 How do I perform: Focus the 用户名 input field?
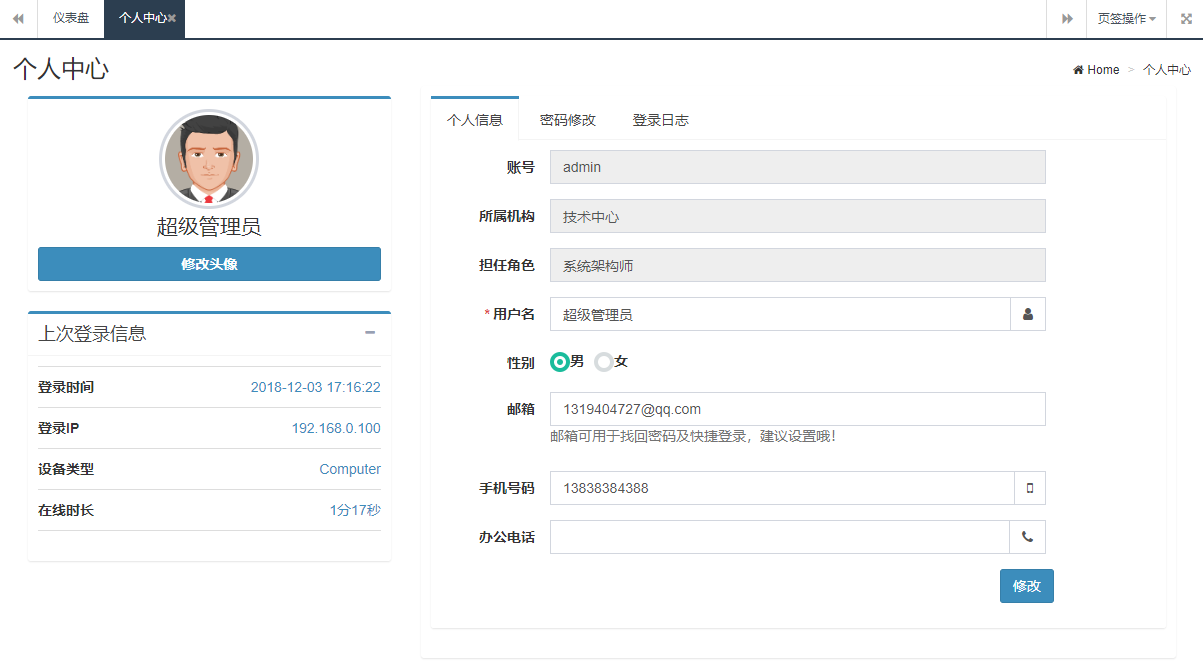780,314
